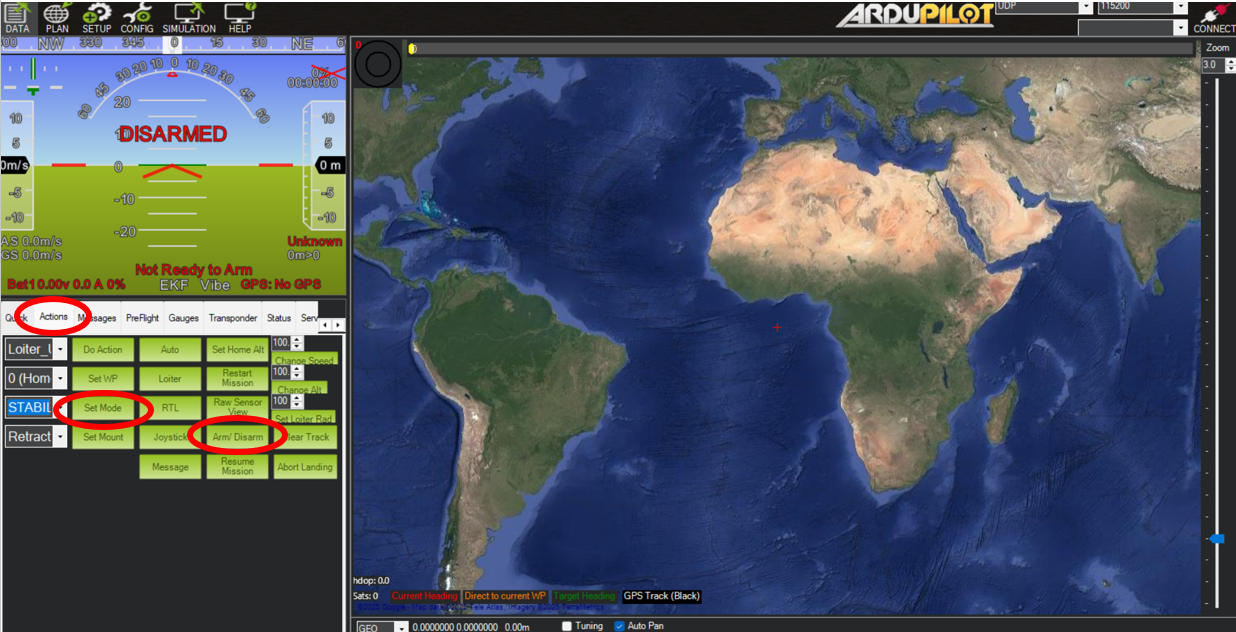Enable the Tuning checkbox

567,626
